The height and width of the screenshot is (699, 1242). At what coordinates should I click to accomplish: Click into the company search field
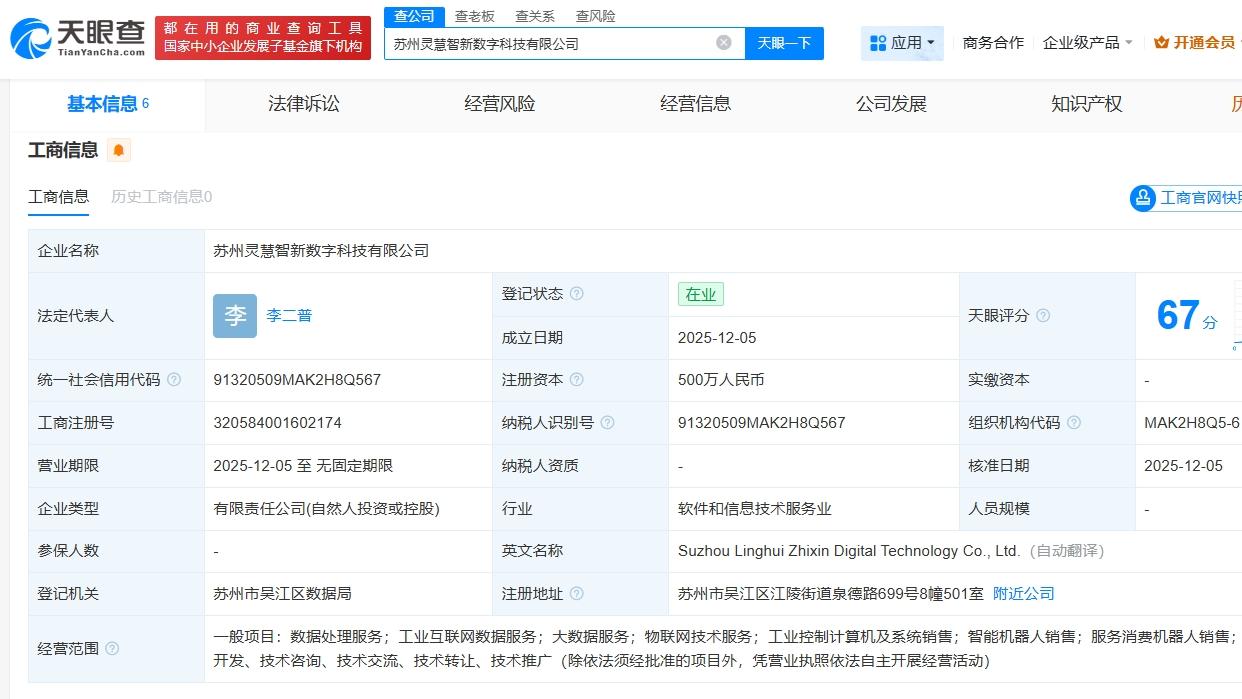[550, 43]
